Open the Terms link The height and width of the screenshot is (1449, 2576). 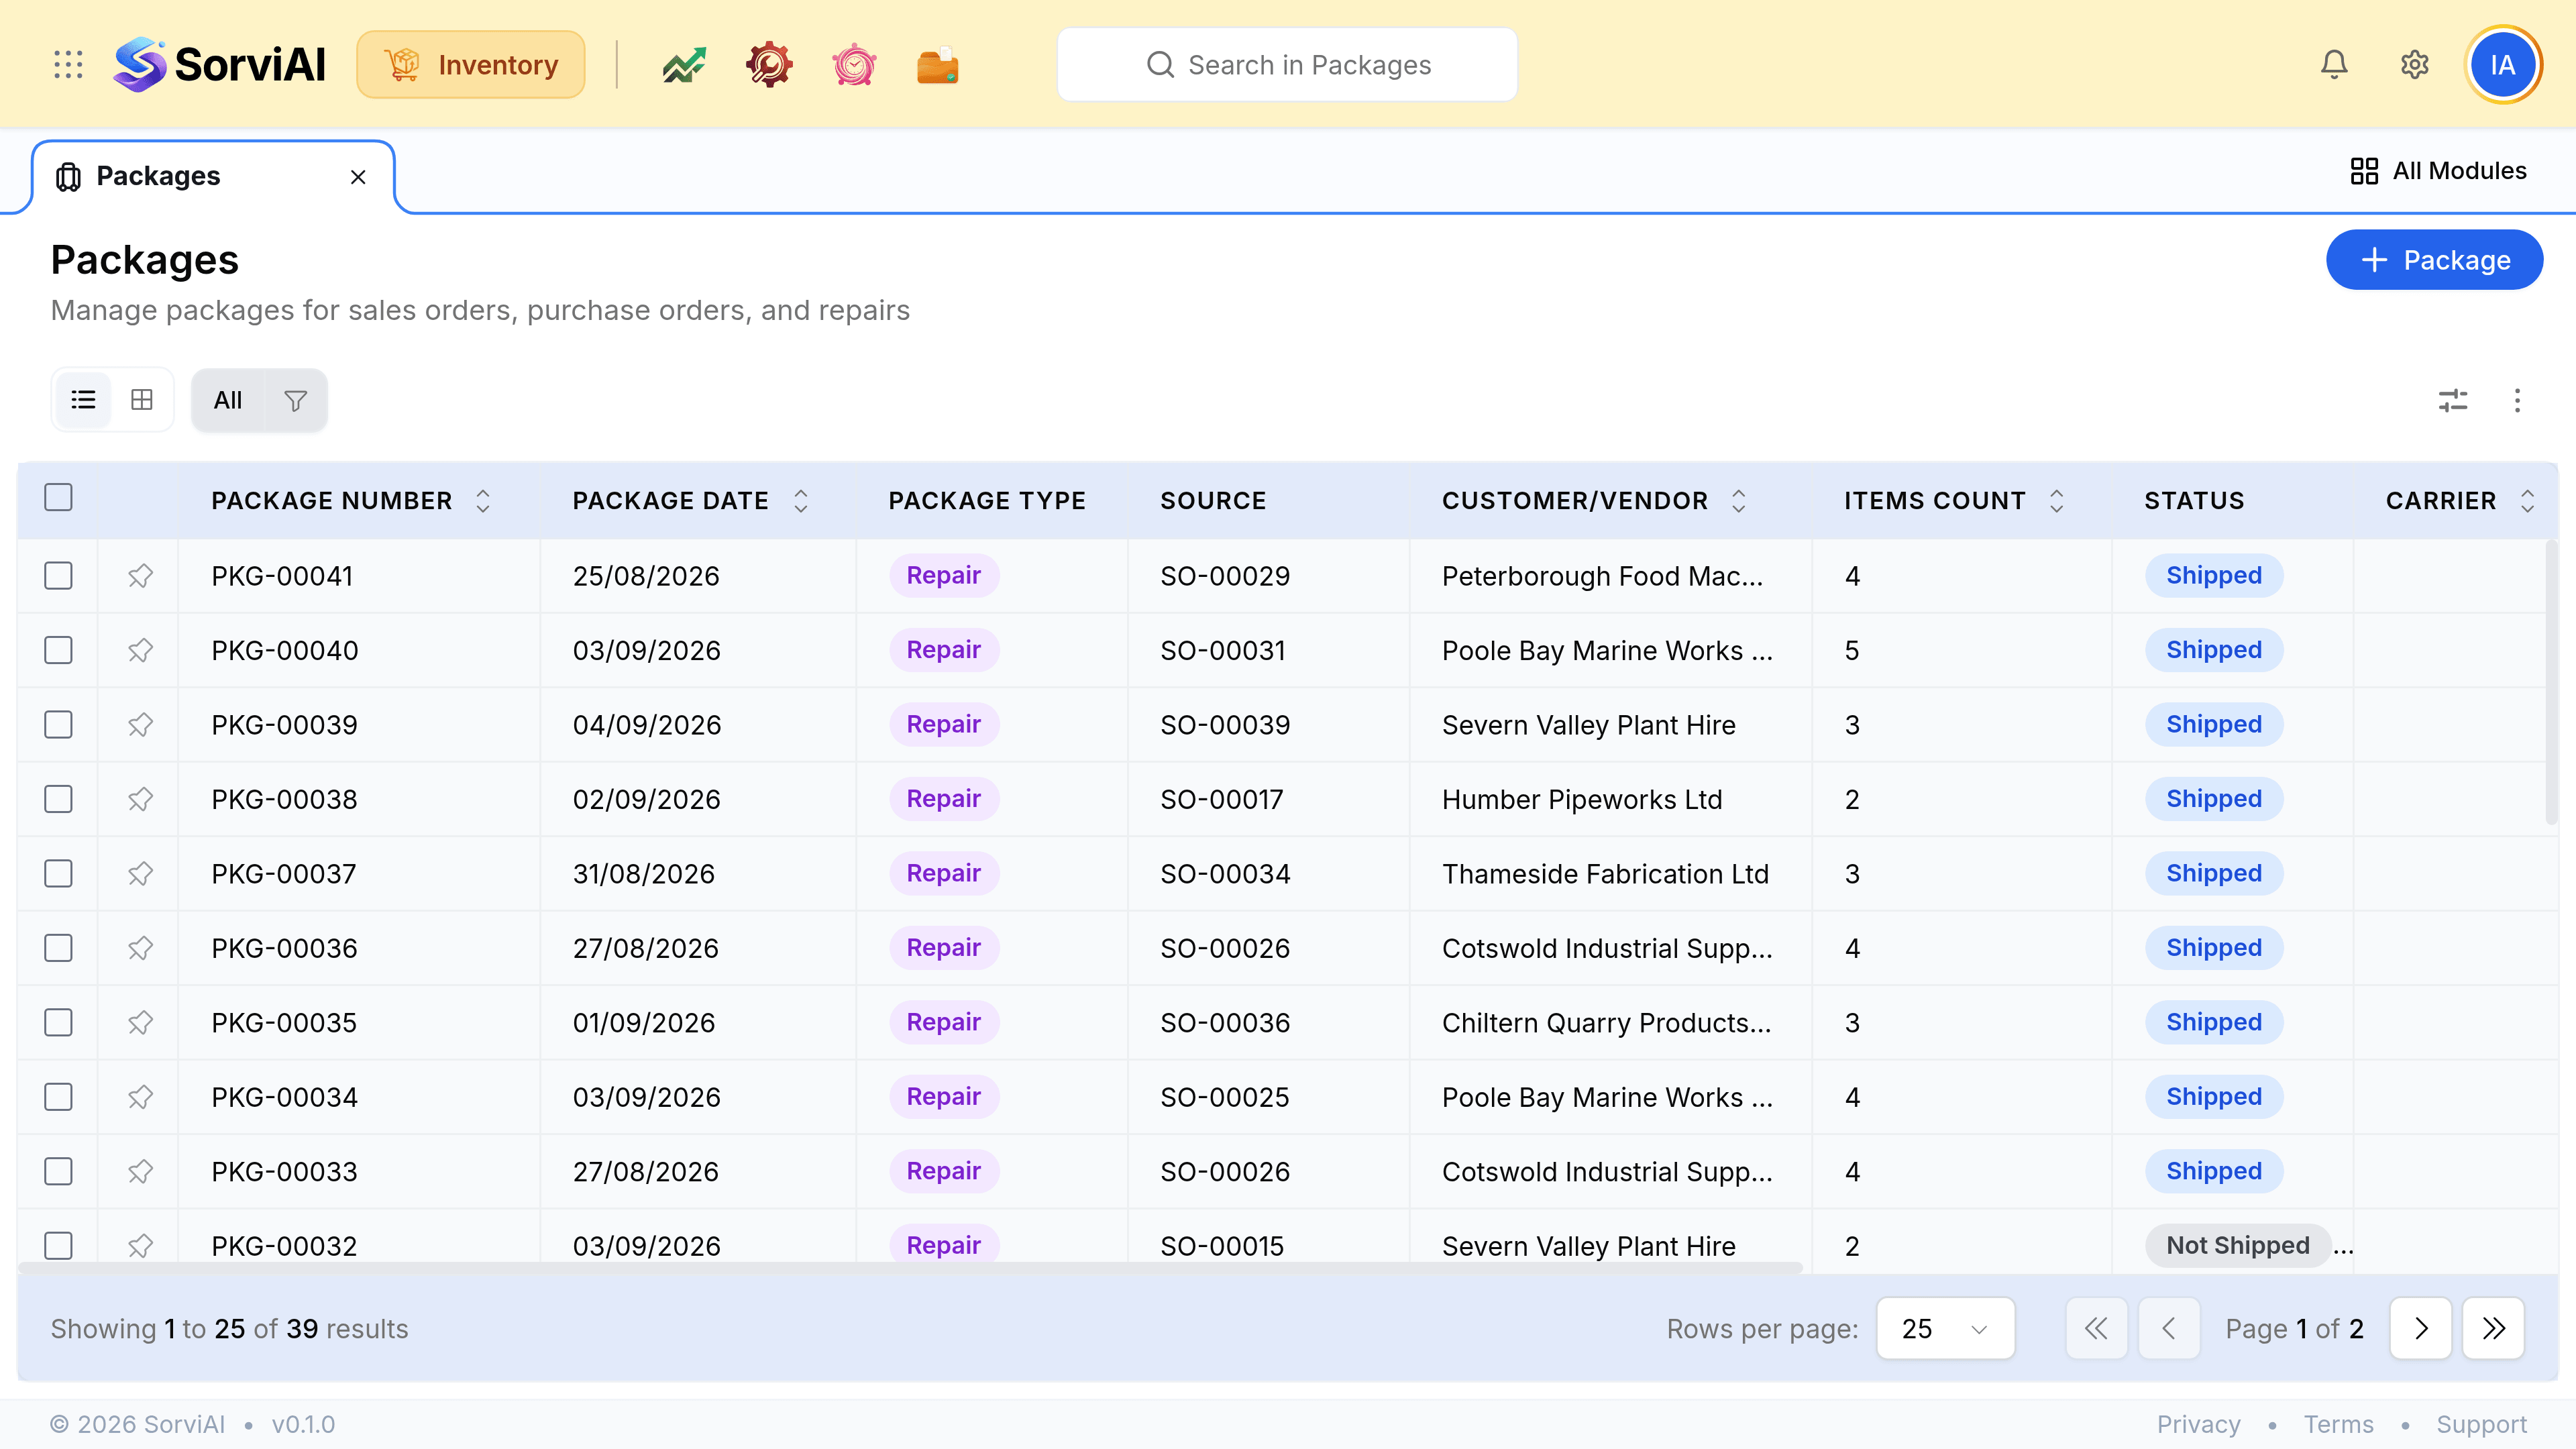(x=2338, y=1424)
